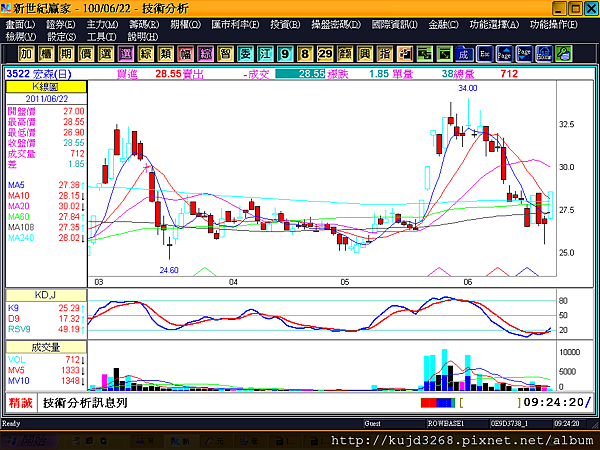600x450 pixels.
Task: Open the 設定(S) menu
Action: click(61, 37)
